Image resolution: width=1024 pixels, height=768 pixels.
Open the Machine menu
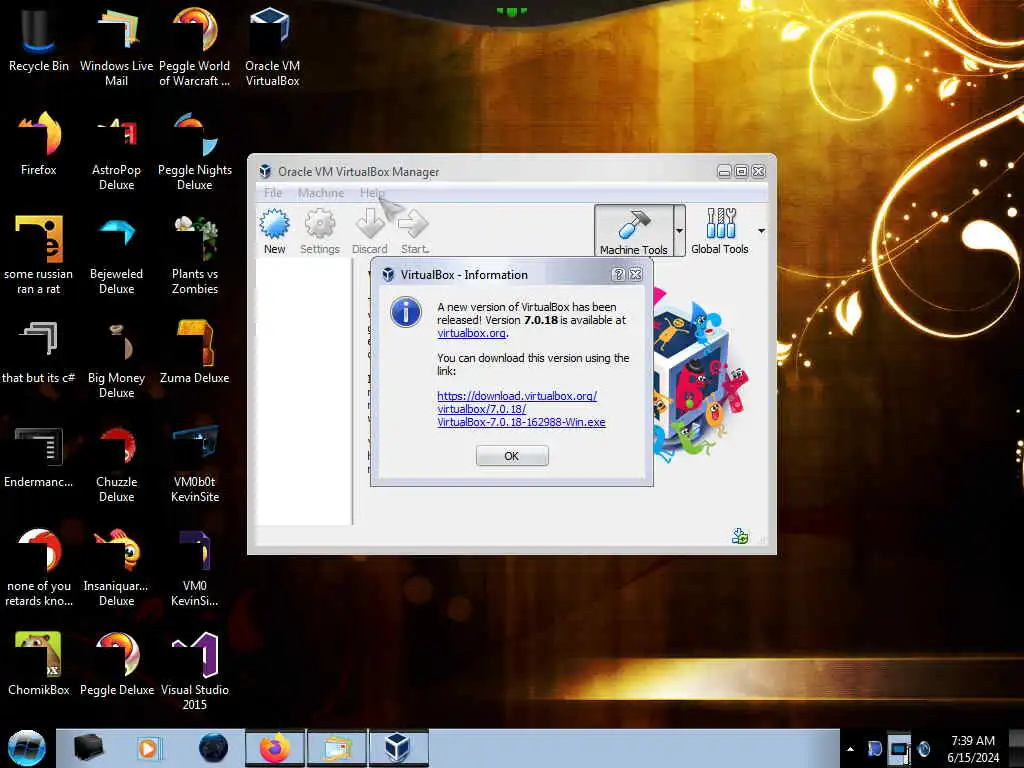[x=321, y=193]
